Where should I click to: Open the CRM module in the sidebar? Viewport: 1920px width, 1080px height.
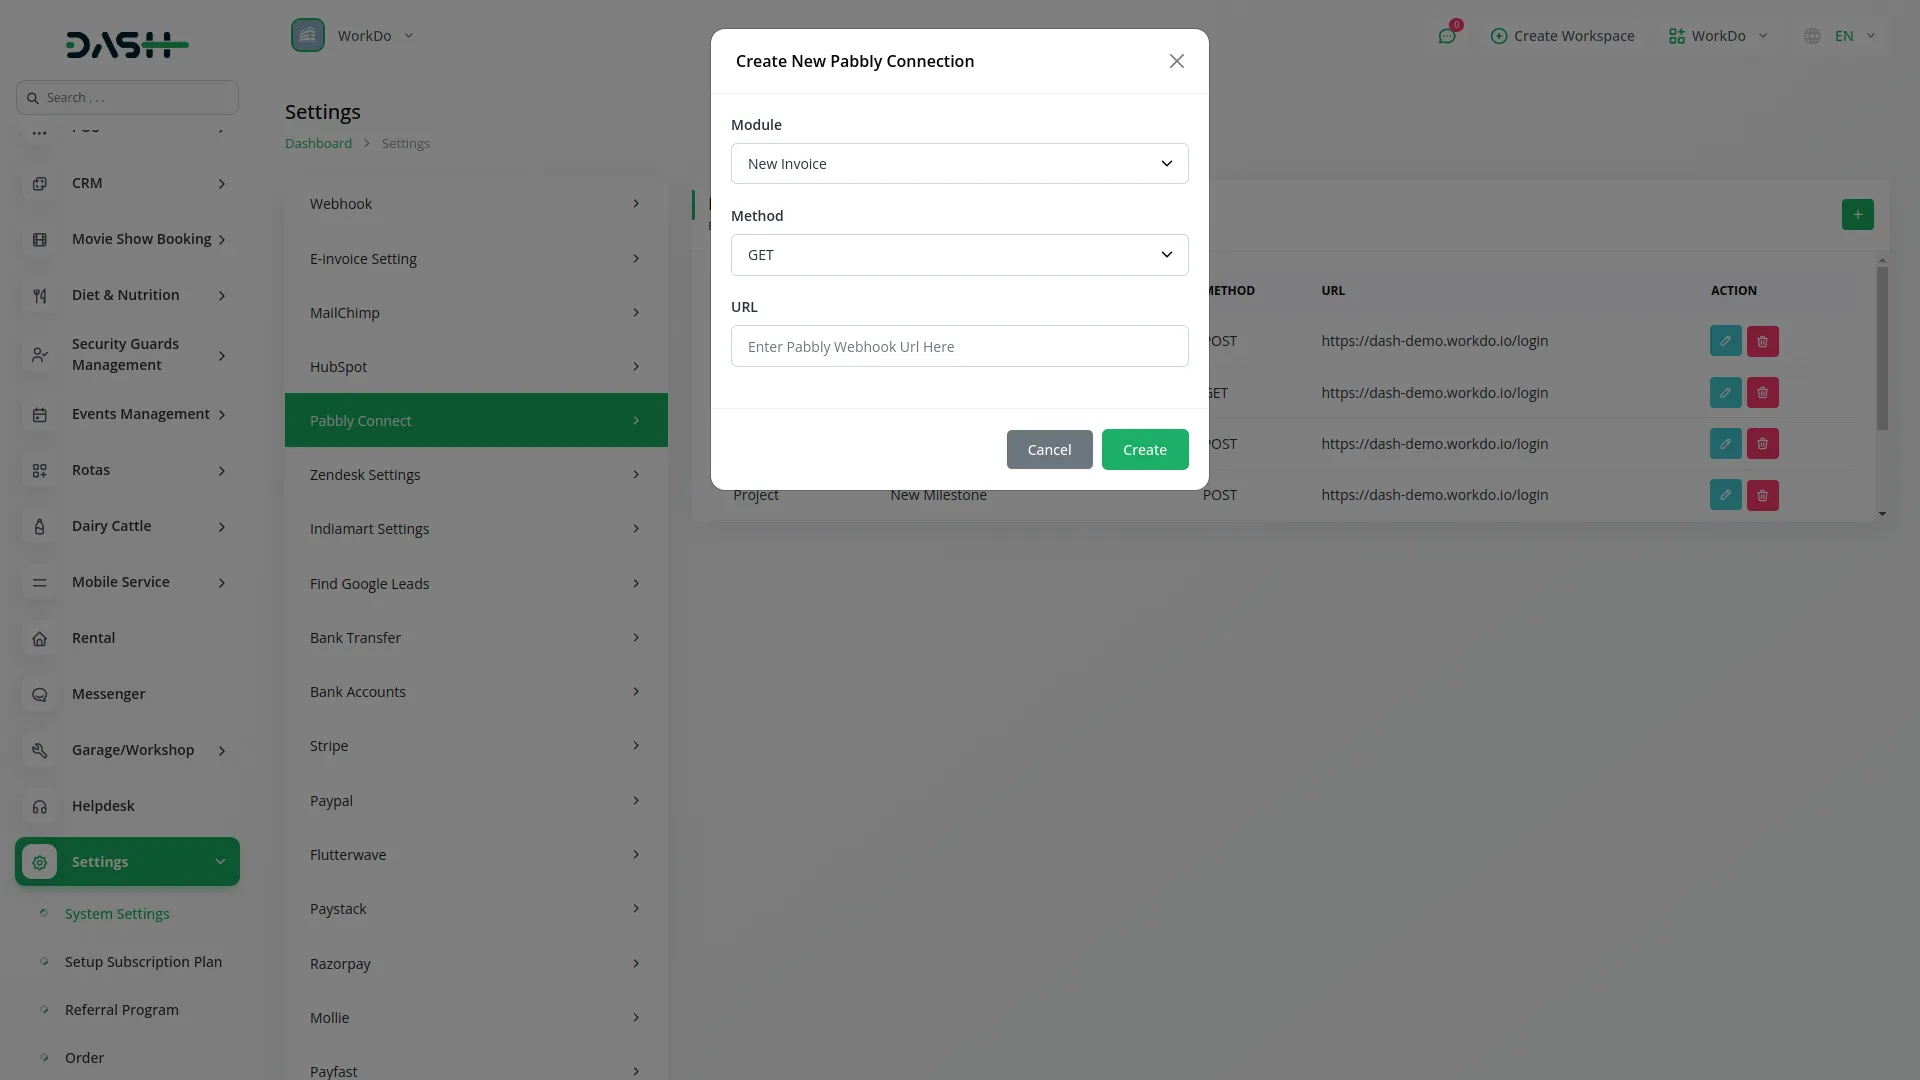tap(87, 183)
